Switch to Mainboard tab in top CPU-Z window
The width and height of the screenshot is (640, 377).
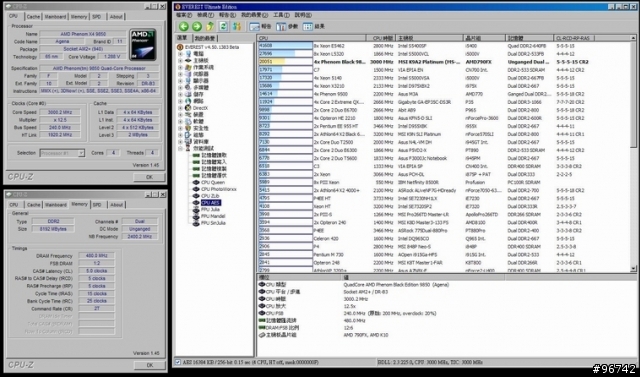[x=56, y=17]
